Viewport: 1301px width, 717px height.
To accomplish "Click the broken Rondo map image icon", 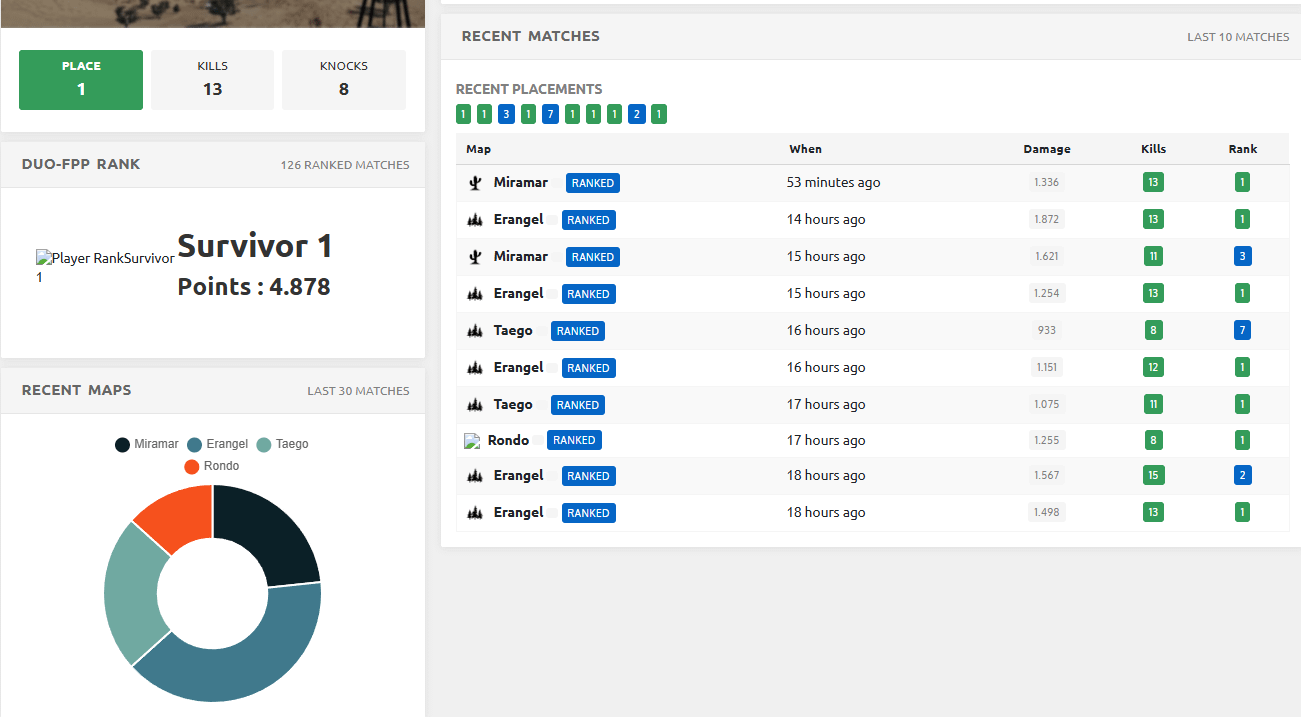I will (473, 441).
